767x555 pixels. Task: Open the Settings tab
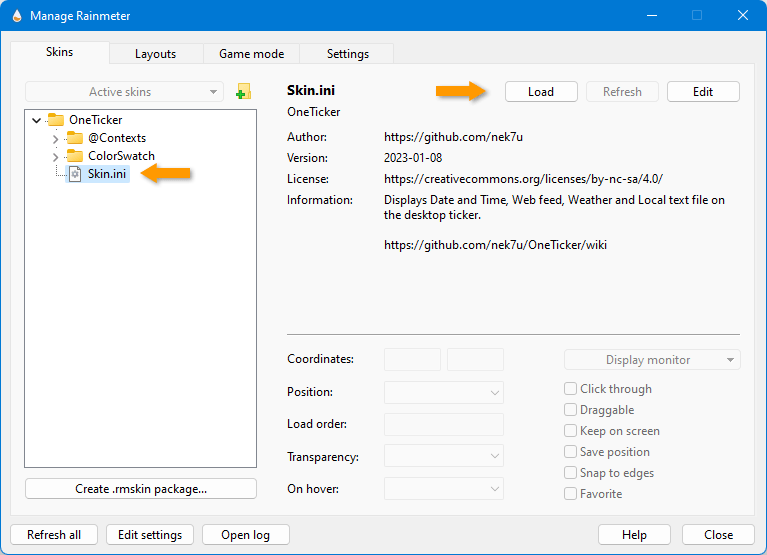[x=348, y=54]
